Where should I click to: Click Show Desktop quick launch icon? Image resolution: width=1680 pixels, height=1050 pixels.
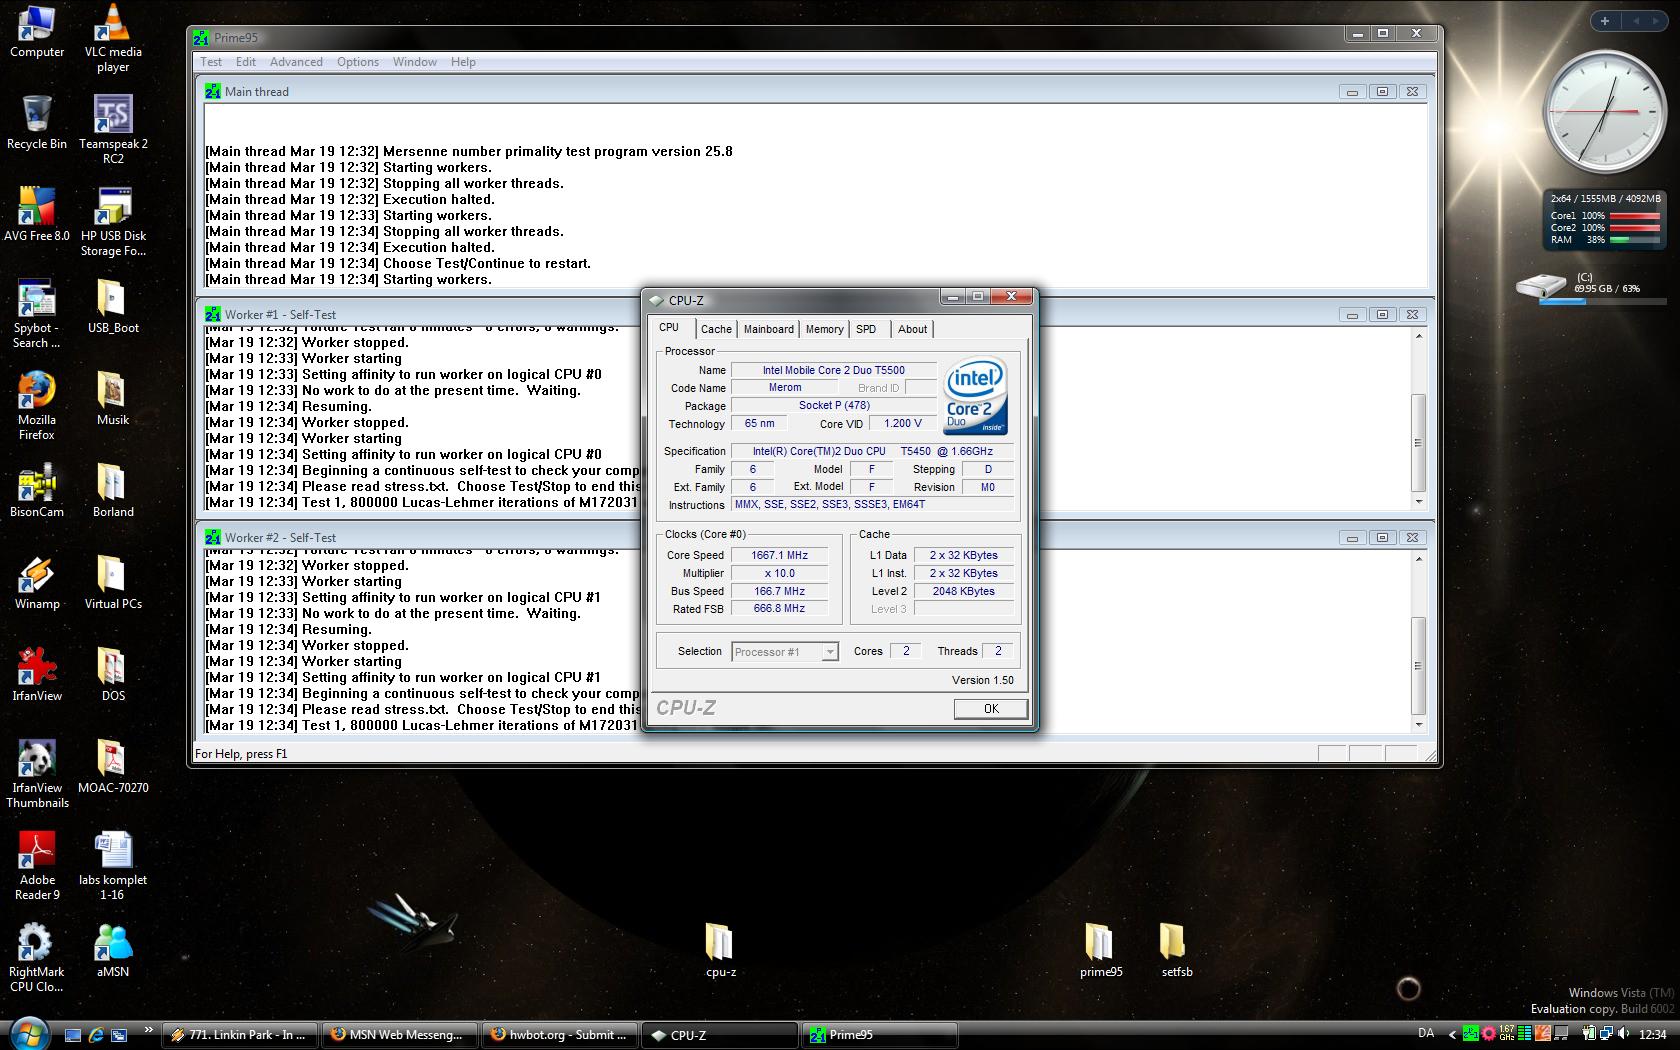coord(73,1035)
